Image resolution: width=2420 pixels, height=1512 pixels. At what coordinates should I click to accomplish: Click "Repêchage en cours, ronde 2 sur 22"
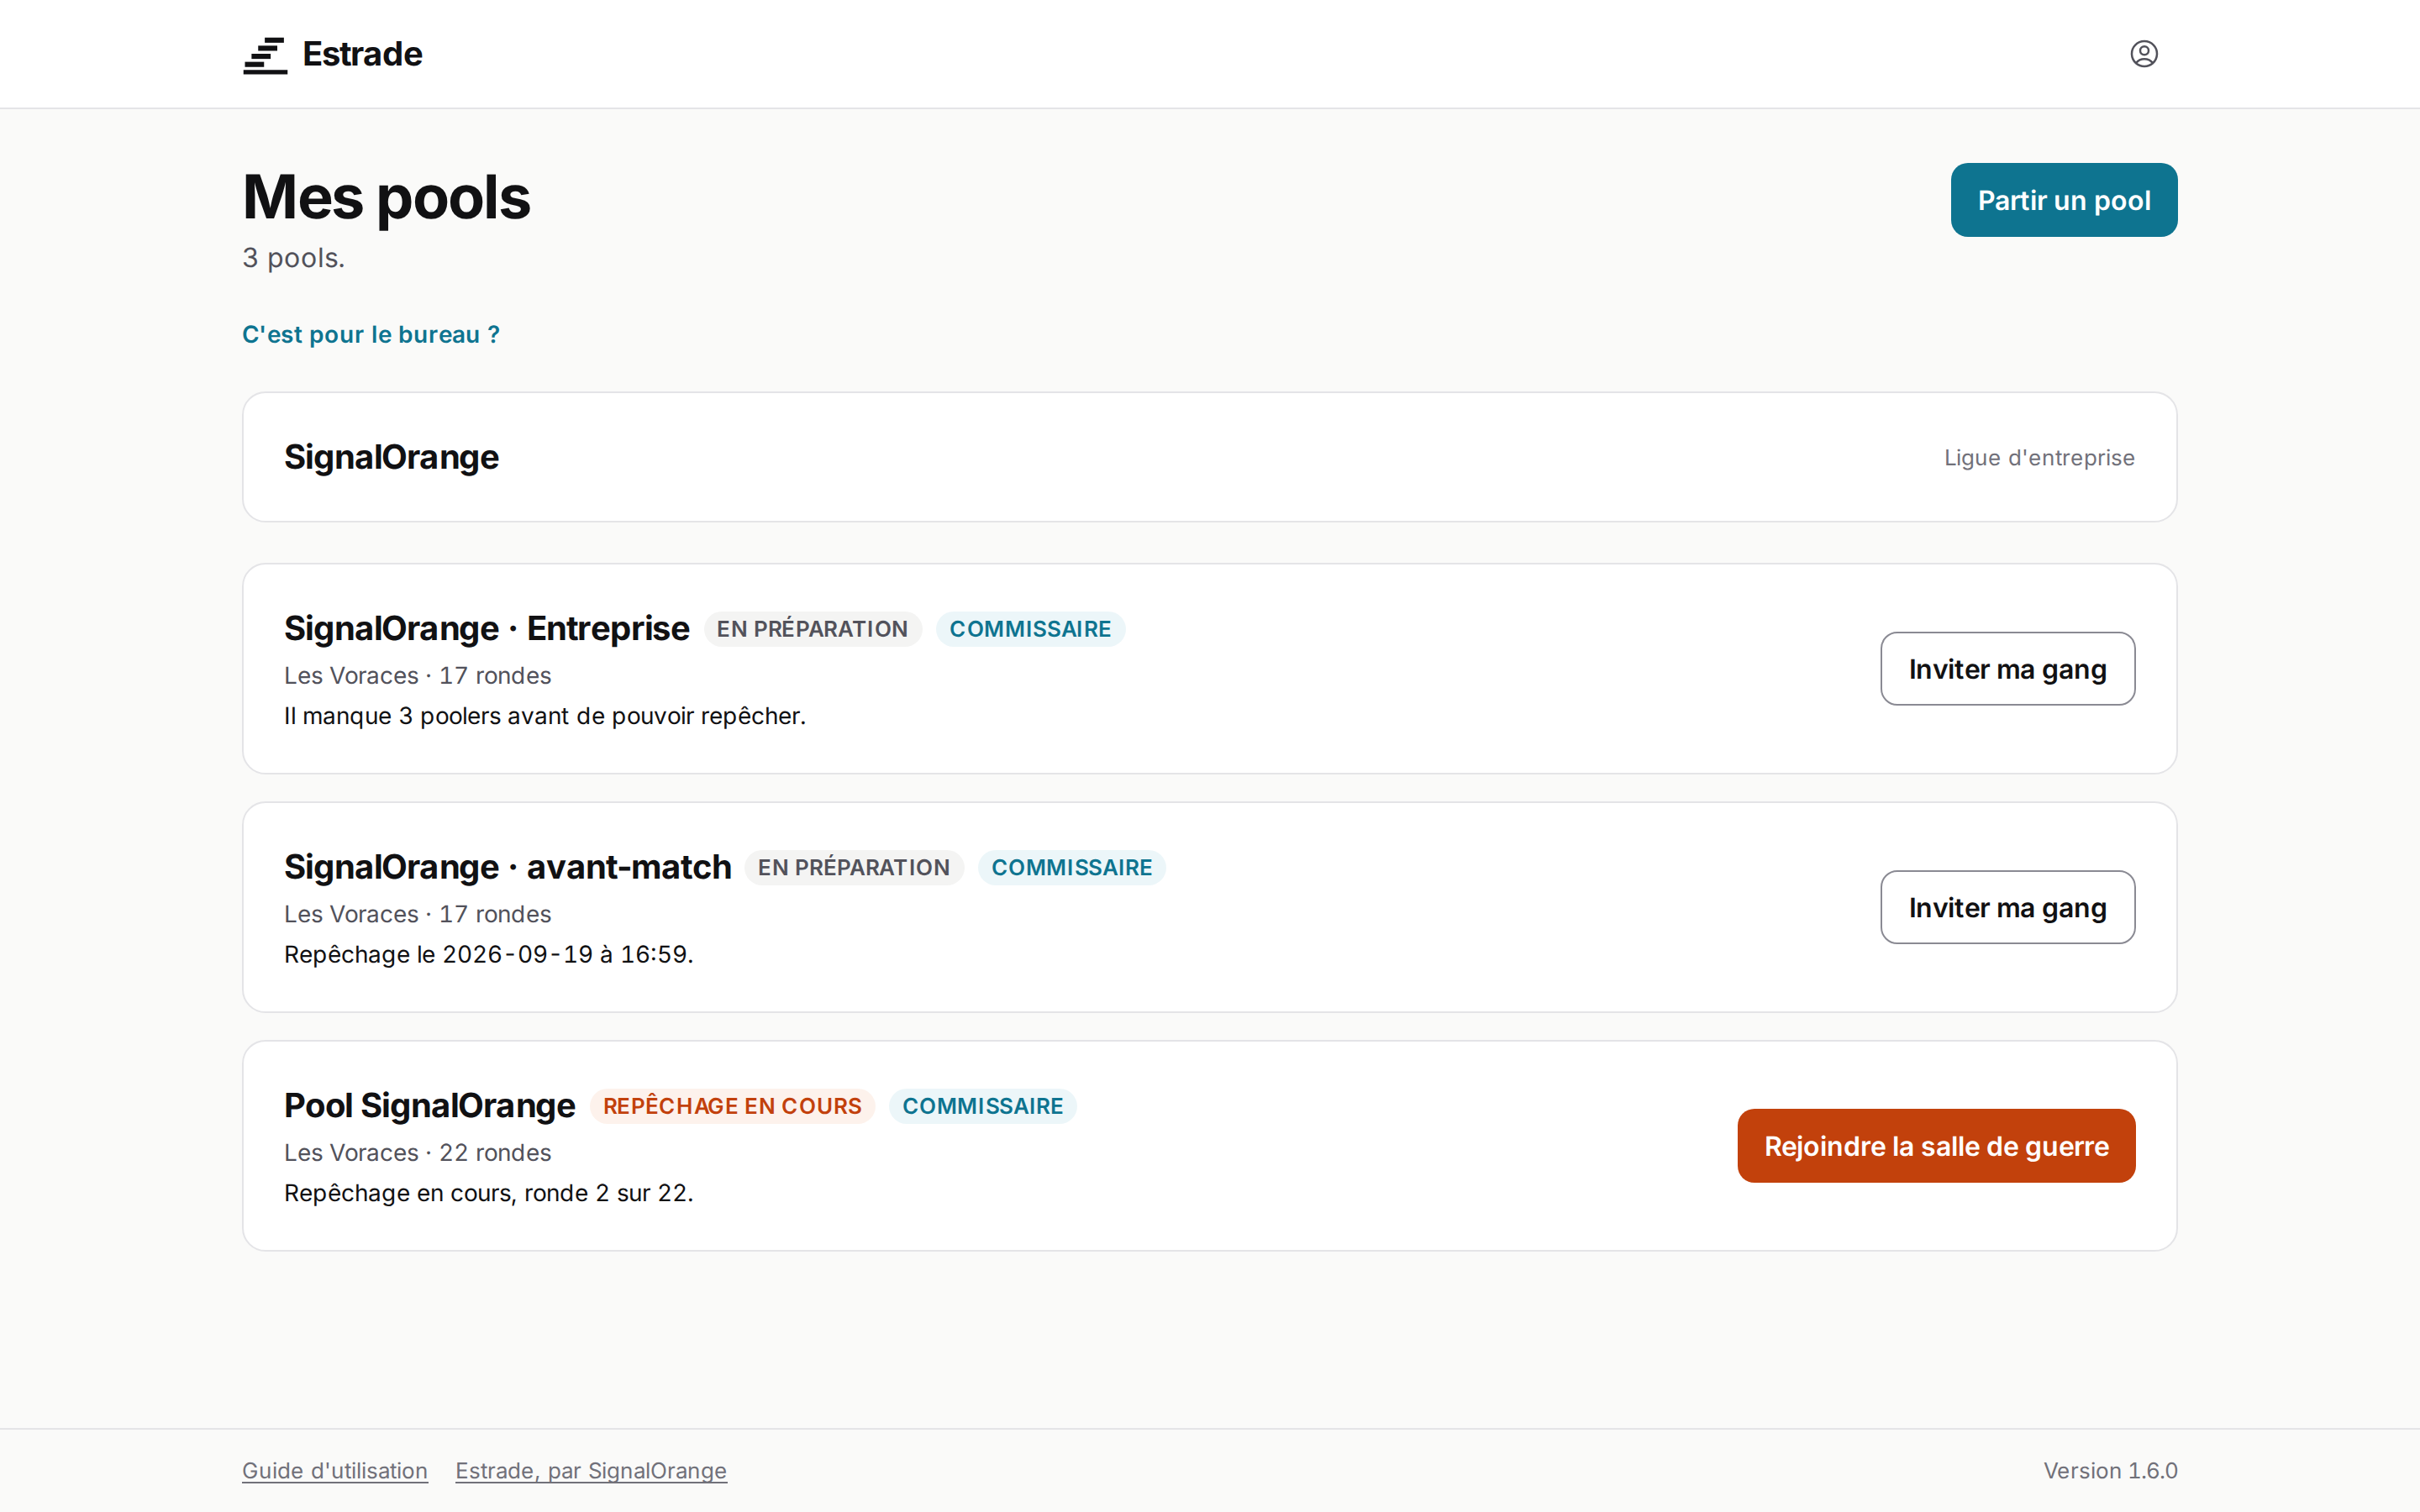click(489, 1193)
